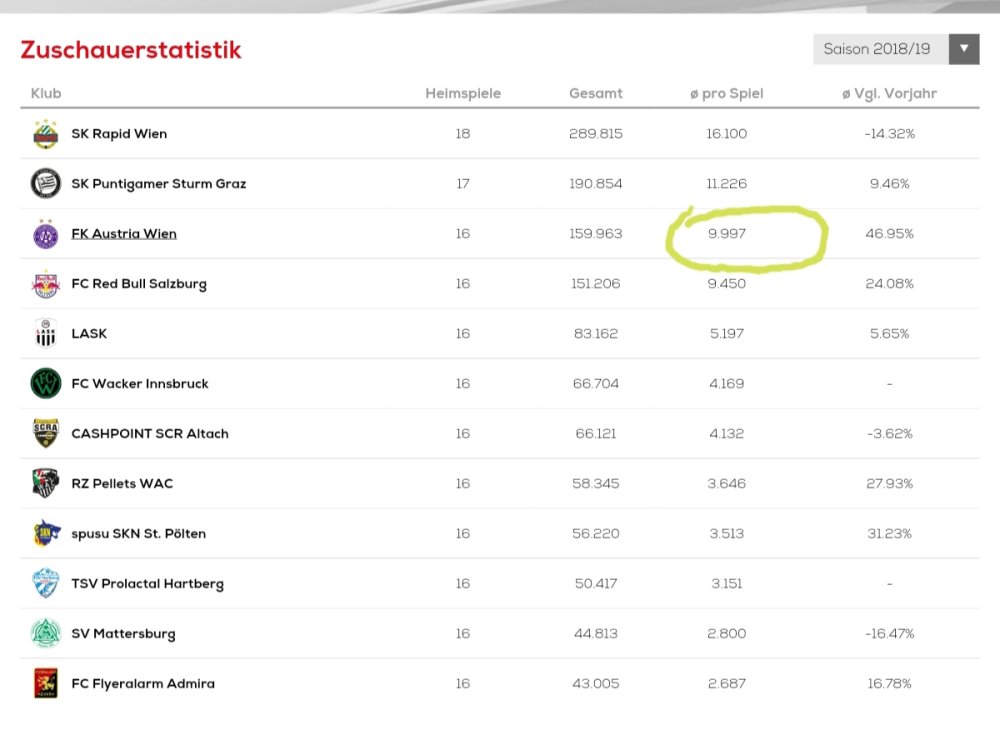Open FC Wacker Innsbruck name
Viewport: 1000px width, 755px height.
(x=140, y=383)
